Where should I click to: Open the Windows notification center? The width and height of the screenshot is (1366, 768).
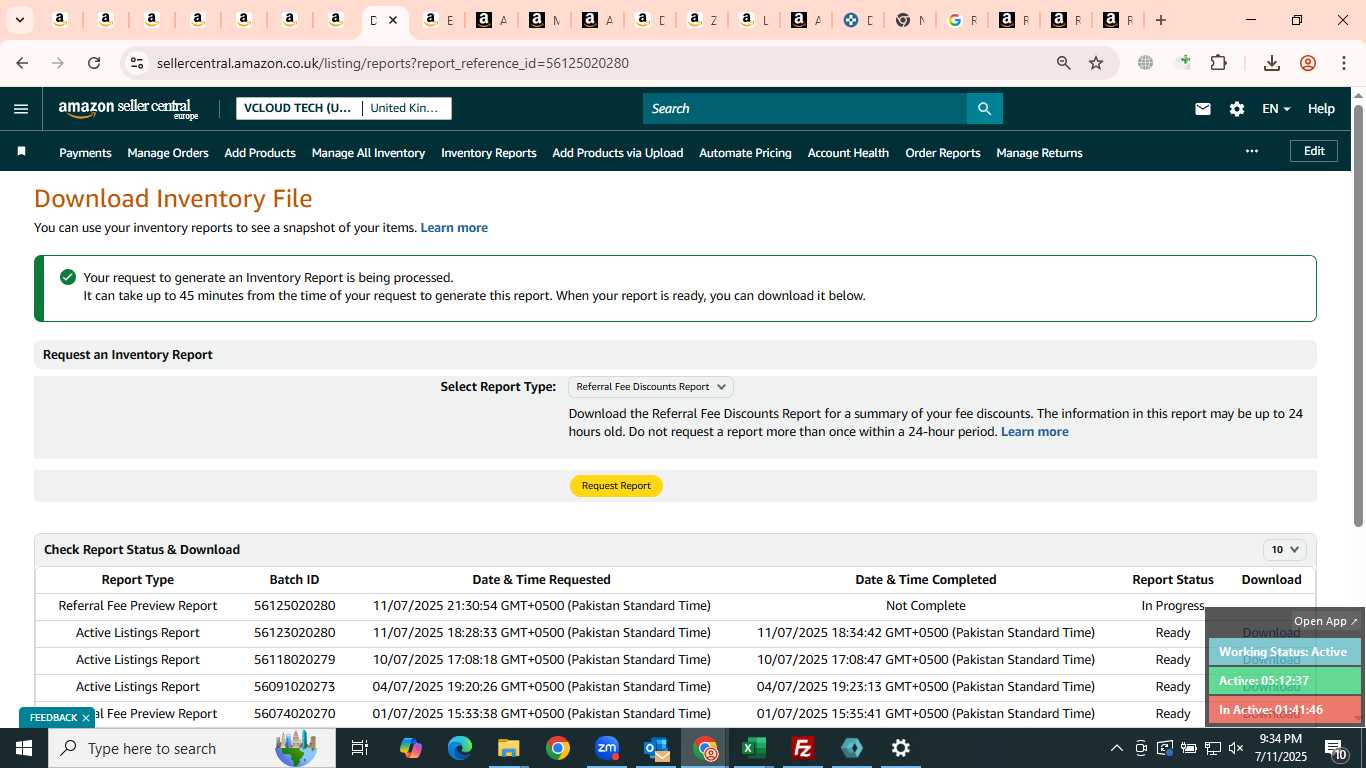point(1336,748)
